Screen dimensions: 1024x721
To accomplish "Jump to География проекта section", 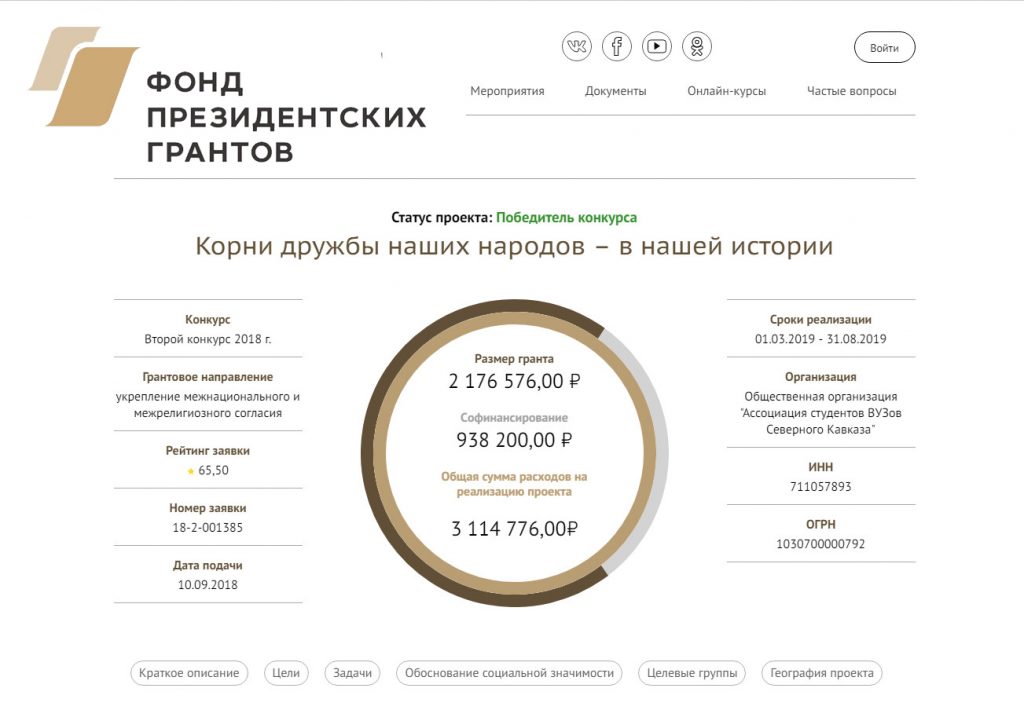I will [x=822, y=673].
